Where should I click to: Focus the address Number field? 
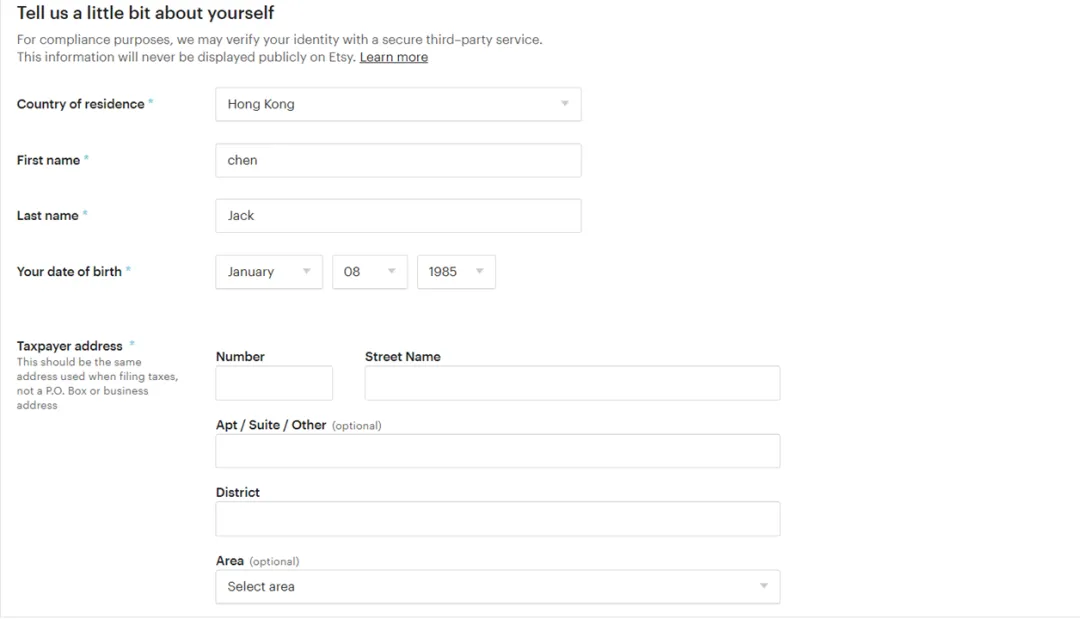274,383
